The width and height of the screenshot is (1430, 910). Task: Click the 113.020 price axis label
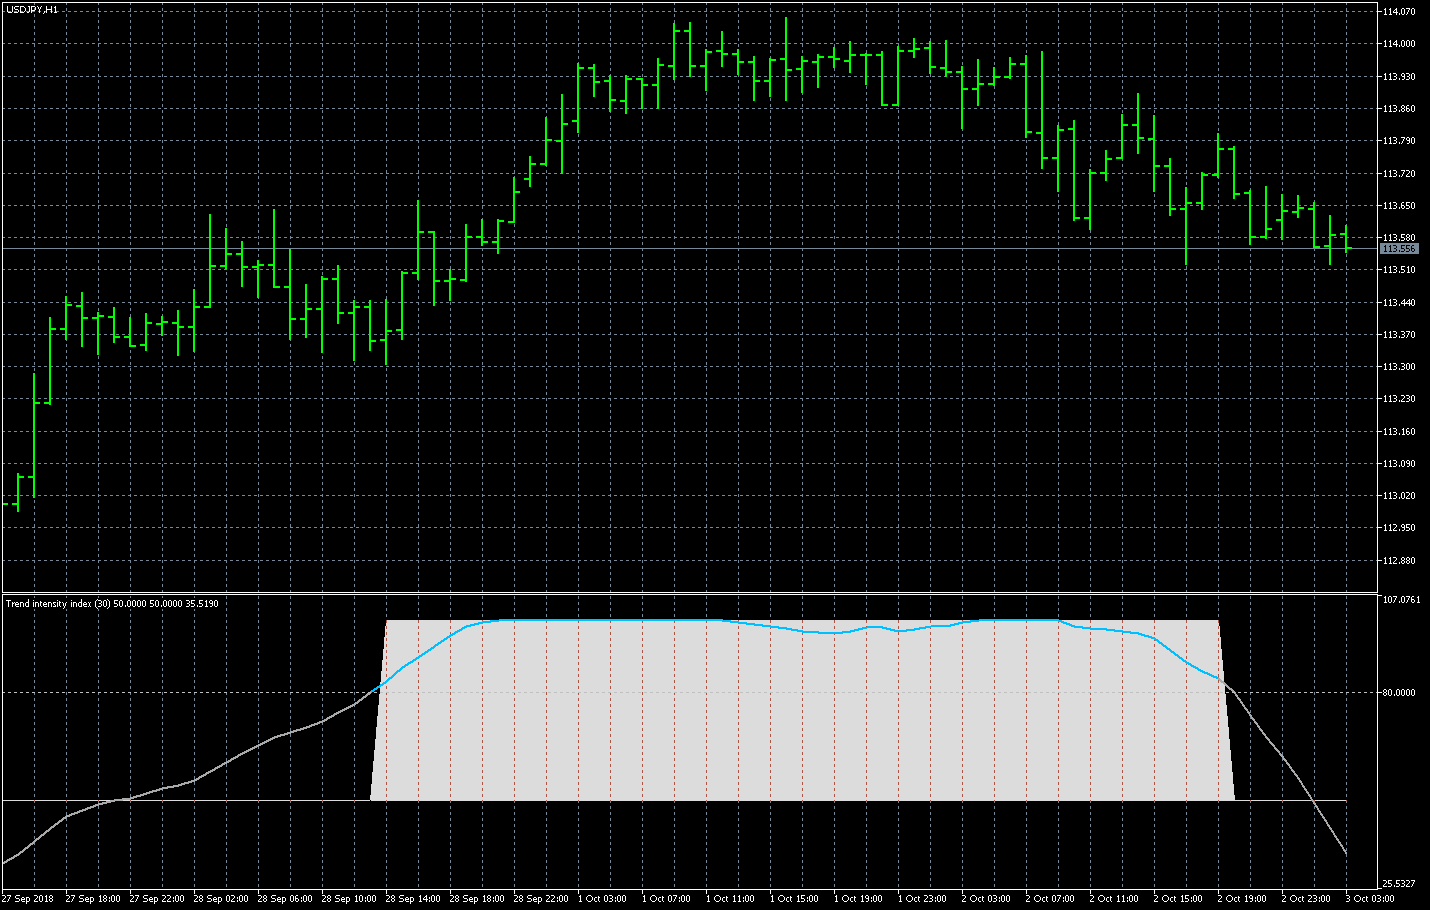coord(1398,496)
